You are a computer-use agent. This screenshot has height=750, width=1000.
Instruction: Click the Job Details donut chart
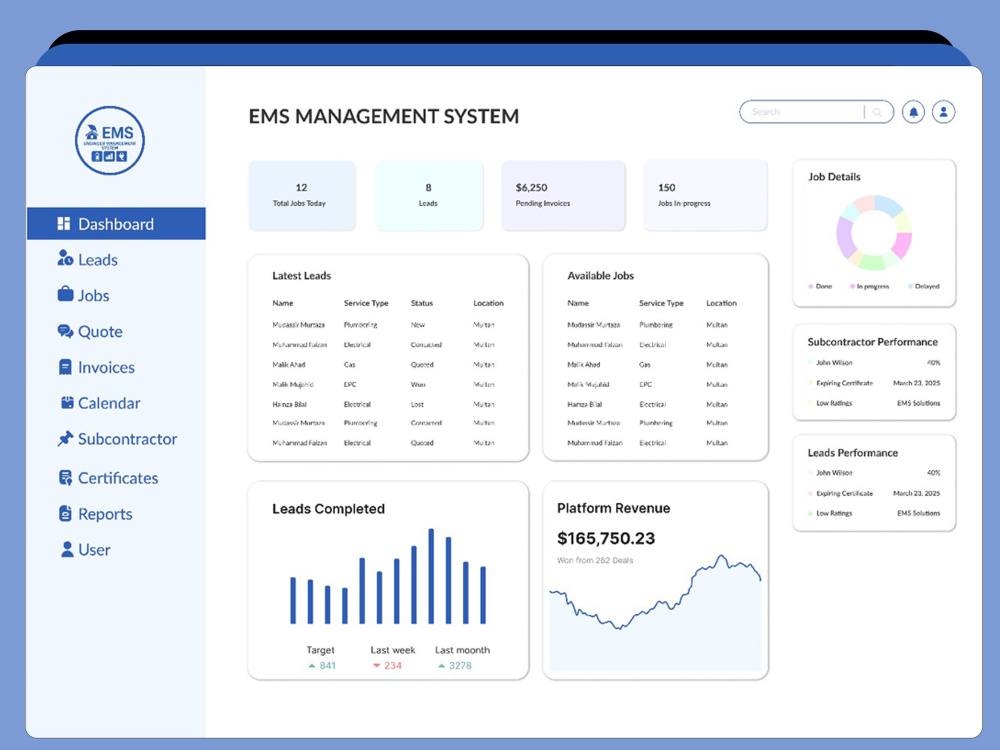[x=874, y=233]
